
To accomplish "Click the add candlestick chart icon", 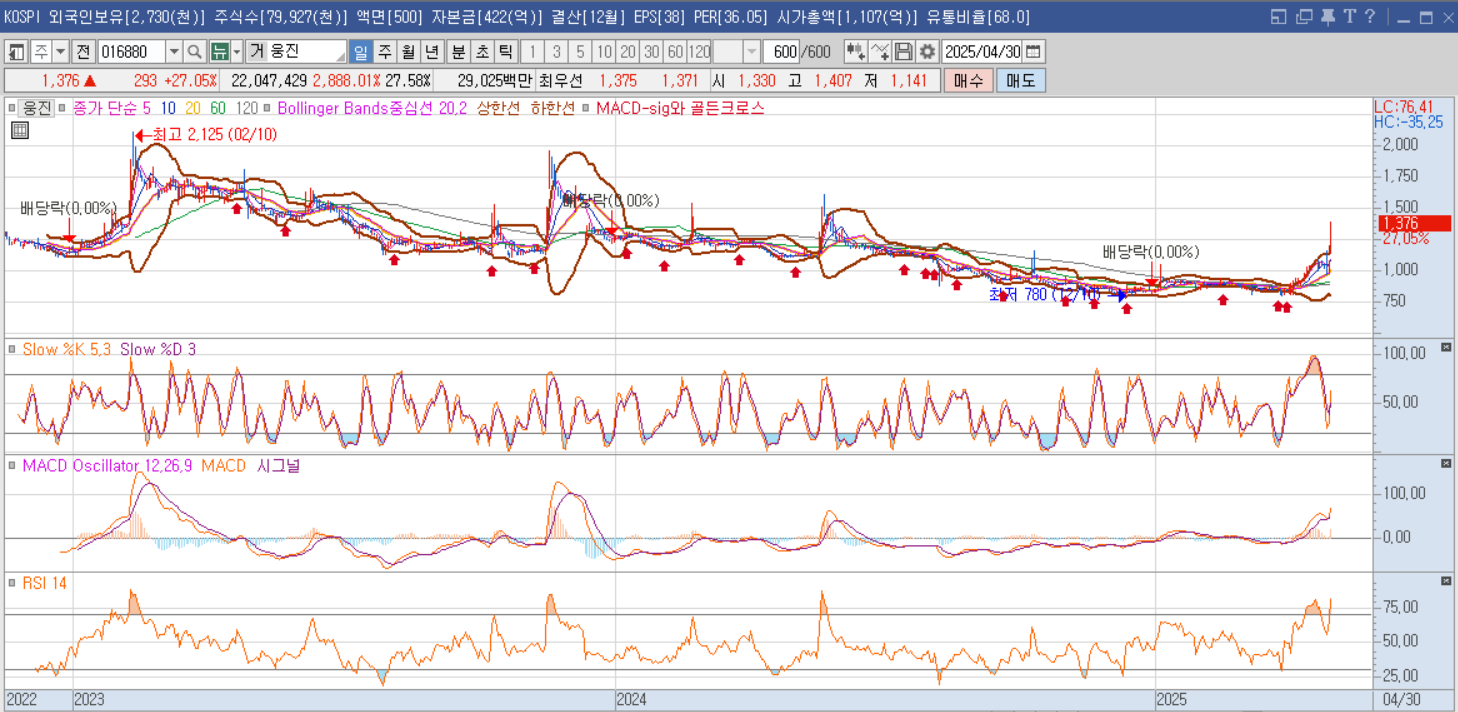I will point(855,52).
